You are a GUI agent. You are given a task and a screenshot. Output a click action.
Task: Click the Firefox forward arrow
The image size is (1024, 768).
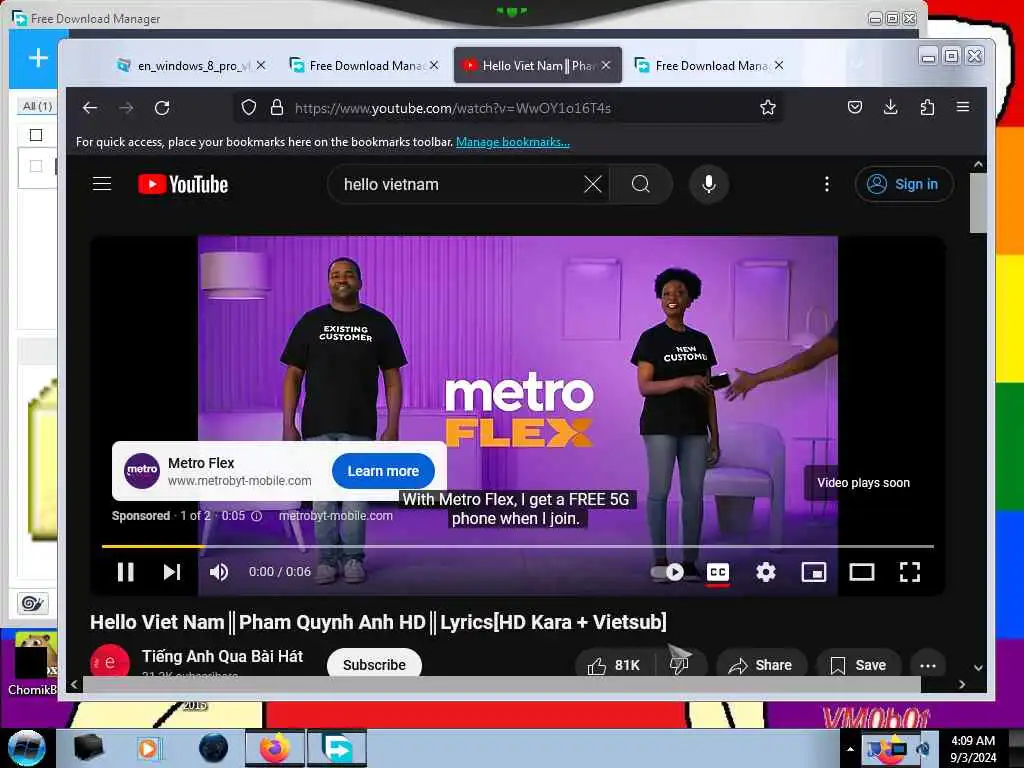126,108
